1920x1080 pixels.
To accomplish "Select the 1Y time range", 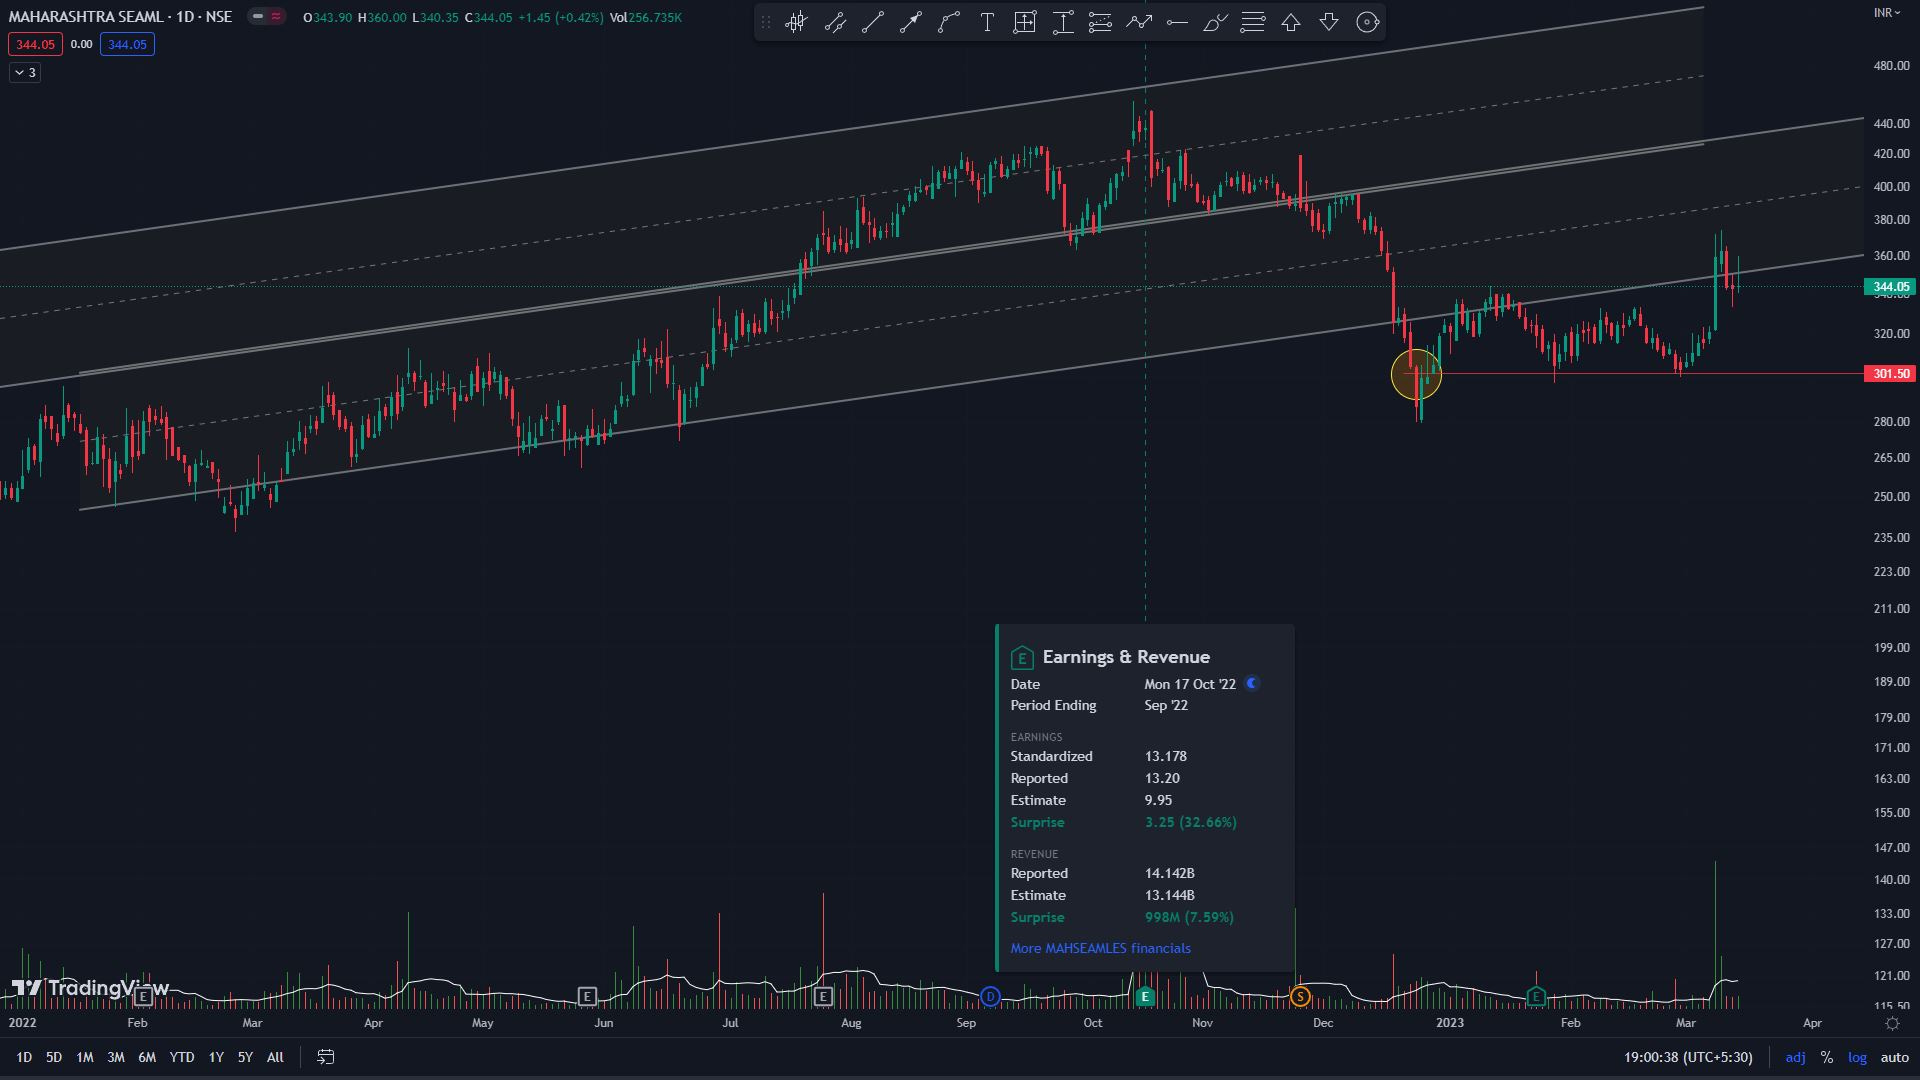I will (216, 1057).
